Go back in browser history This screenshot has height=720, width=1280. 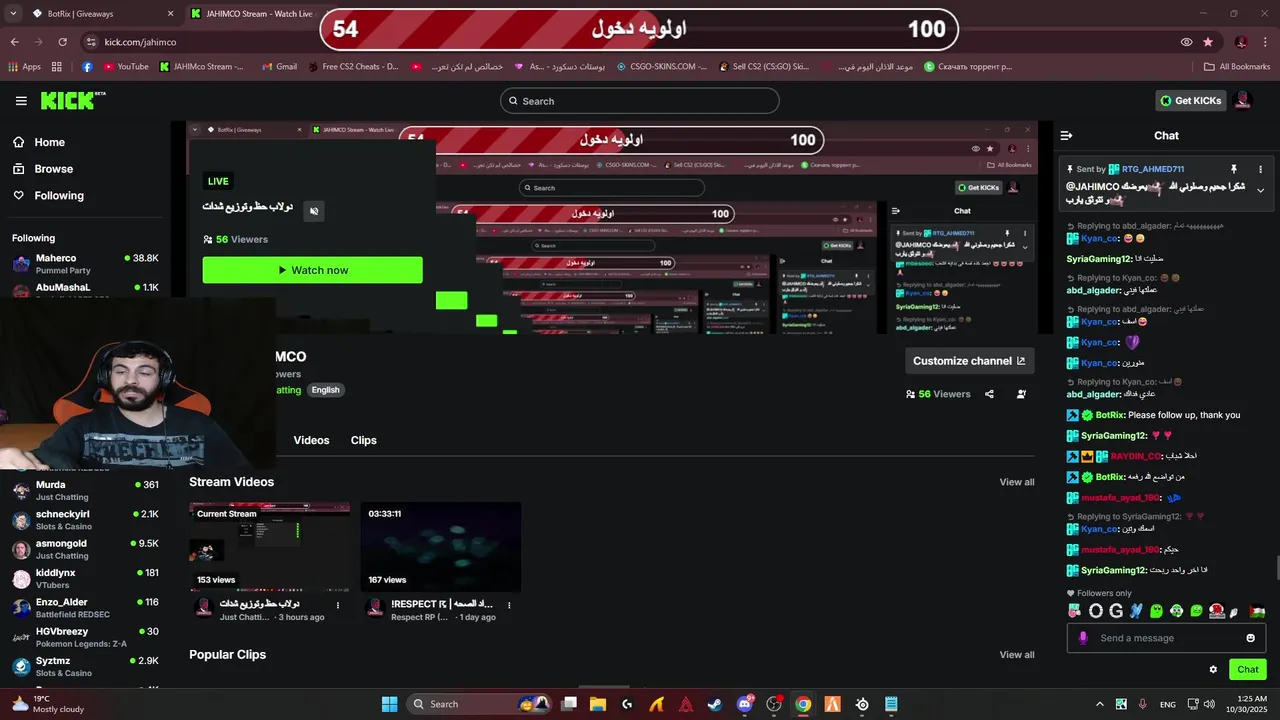pos(14,42)
